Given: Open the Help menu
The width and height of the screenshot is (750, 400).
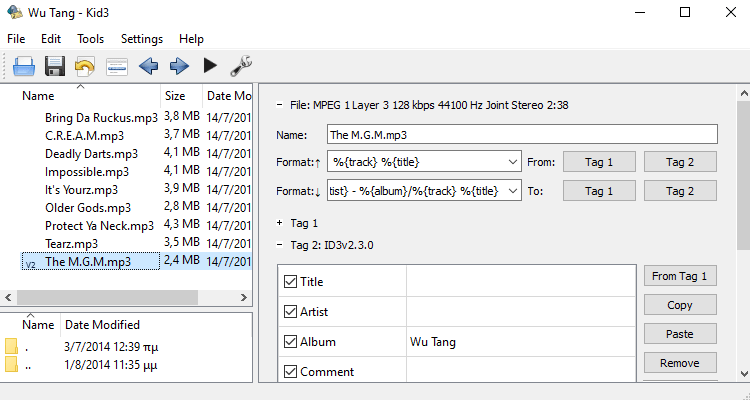Looking at the screenshot, I should (191, 39).
